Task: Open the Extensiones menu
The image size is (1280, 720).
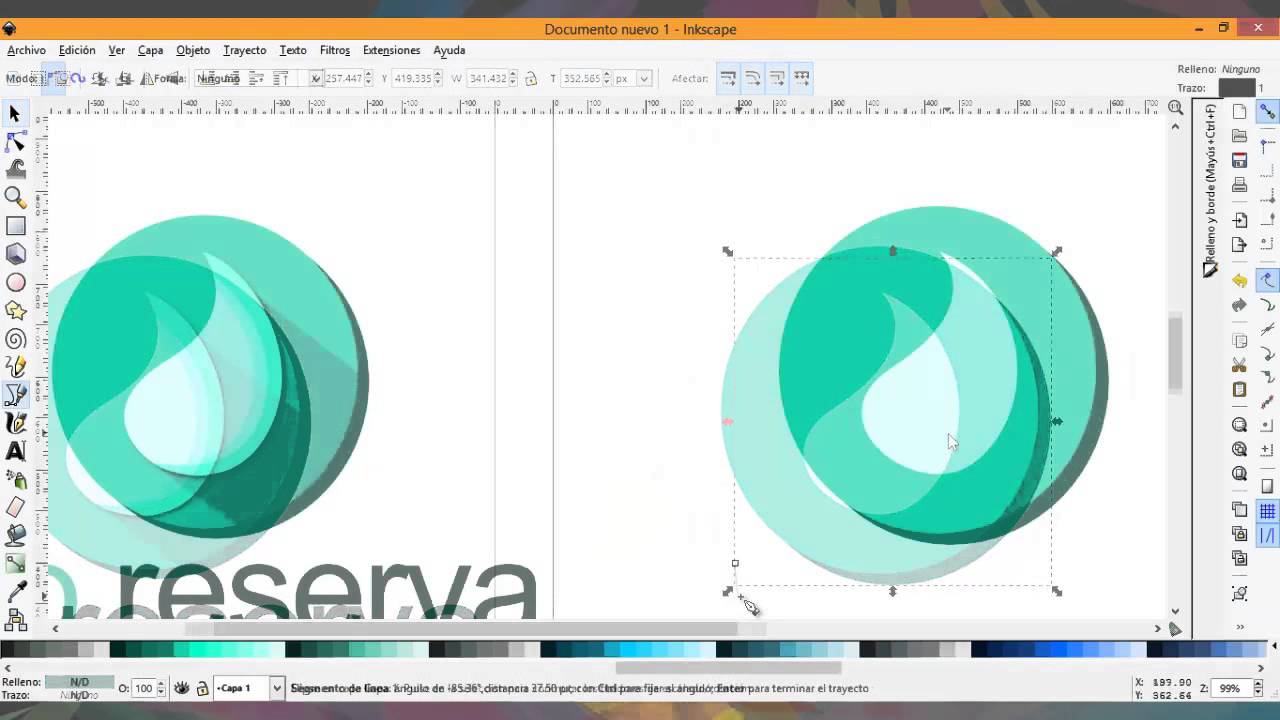Action: pyautogui.click(x=391, y=50)
